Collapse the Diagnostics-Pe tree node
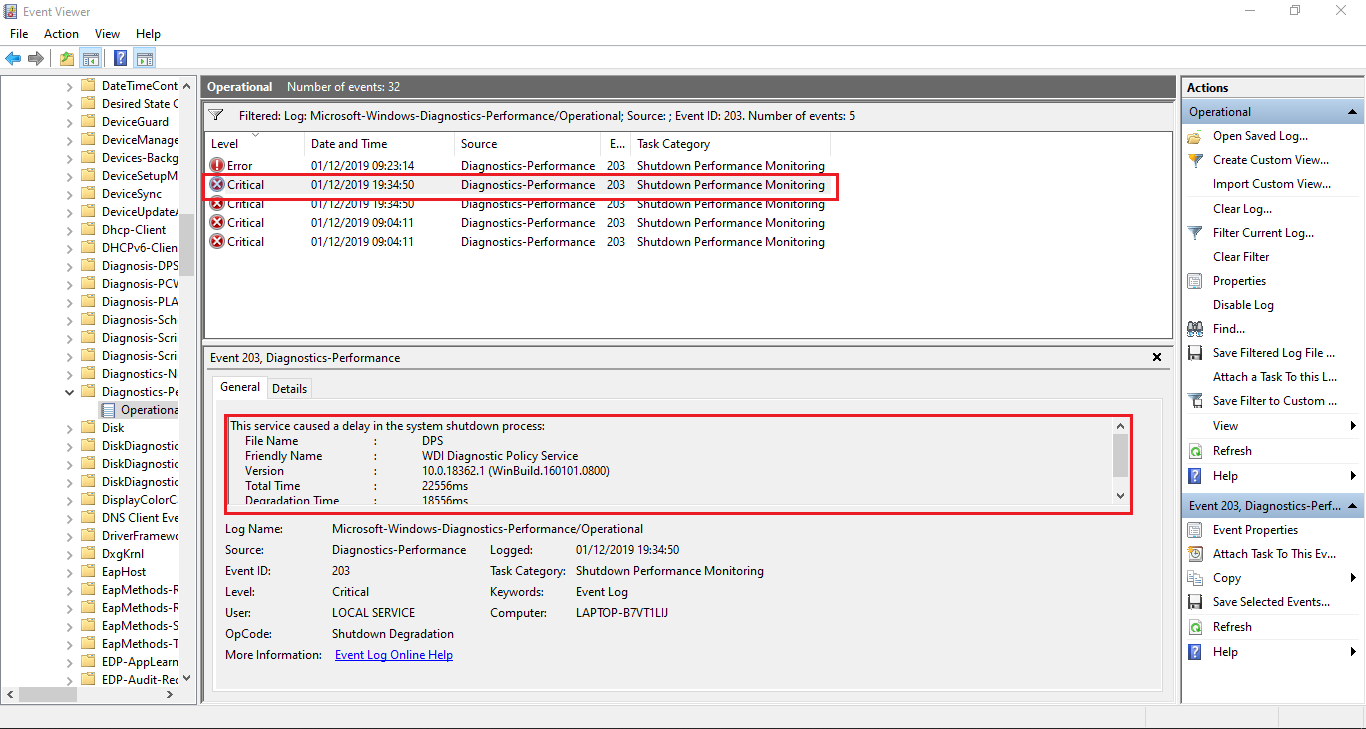Image resolution: width=1366 pixels, height=729 pixels. click(70, 392)
